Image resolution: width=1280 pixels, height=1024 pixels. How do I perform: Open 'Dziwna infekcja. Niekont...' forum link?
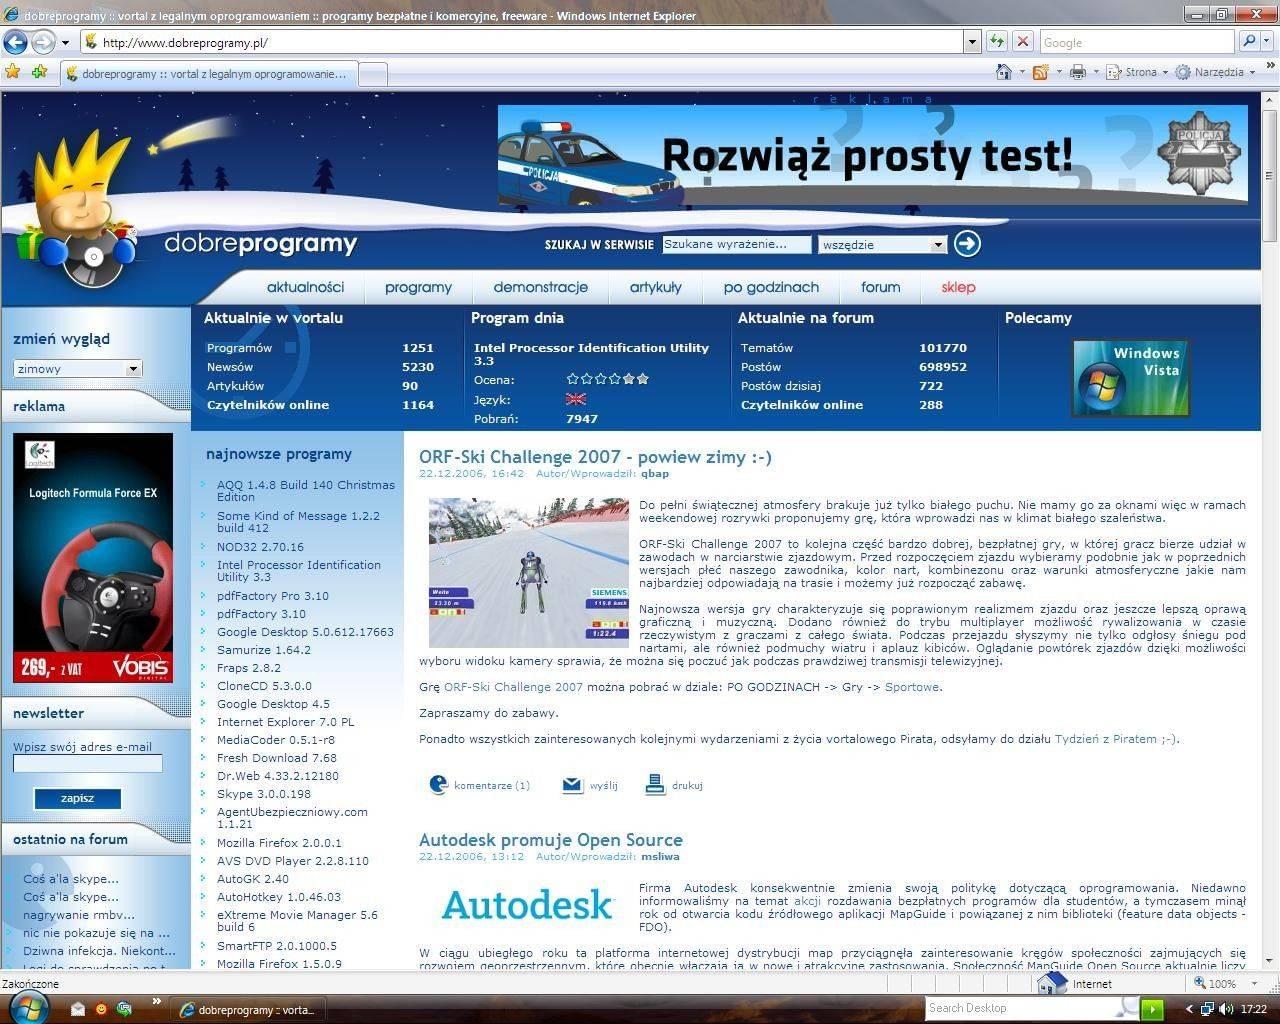coord(99,951)
